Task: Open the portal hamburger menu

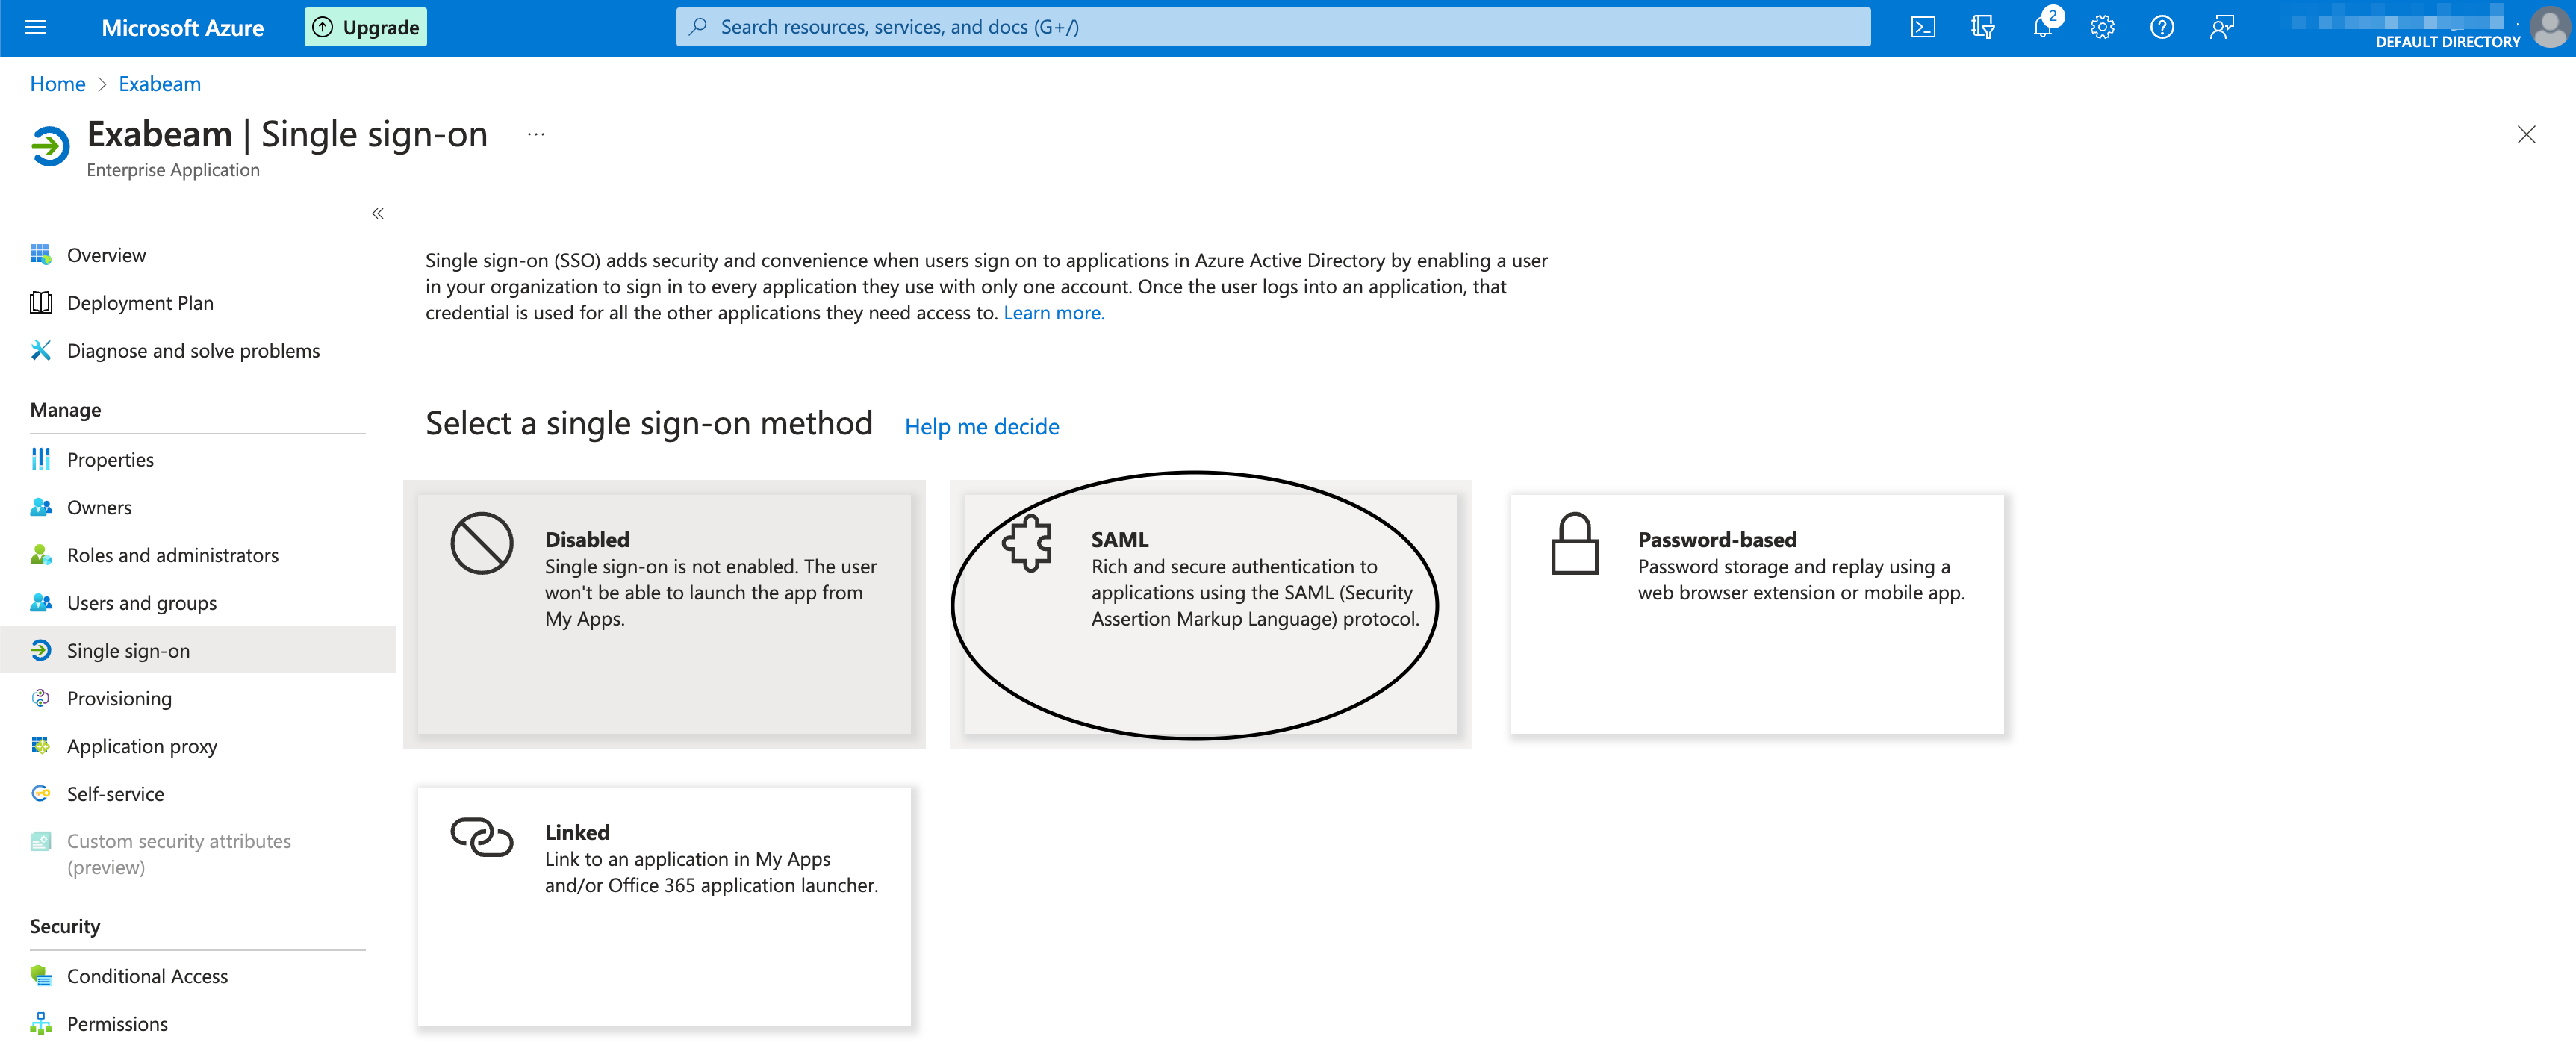Action: click(x=36, y=27)
